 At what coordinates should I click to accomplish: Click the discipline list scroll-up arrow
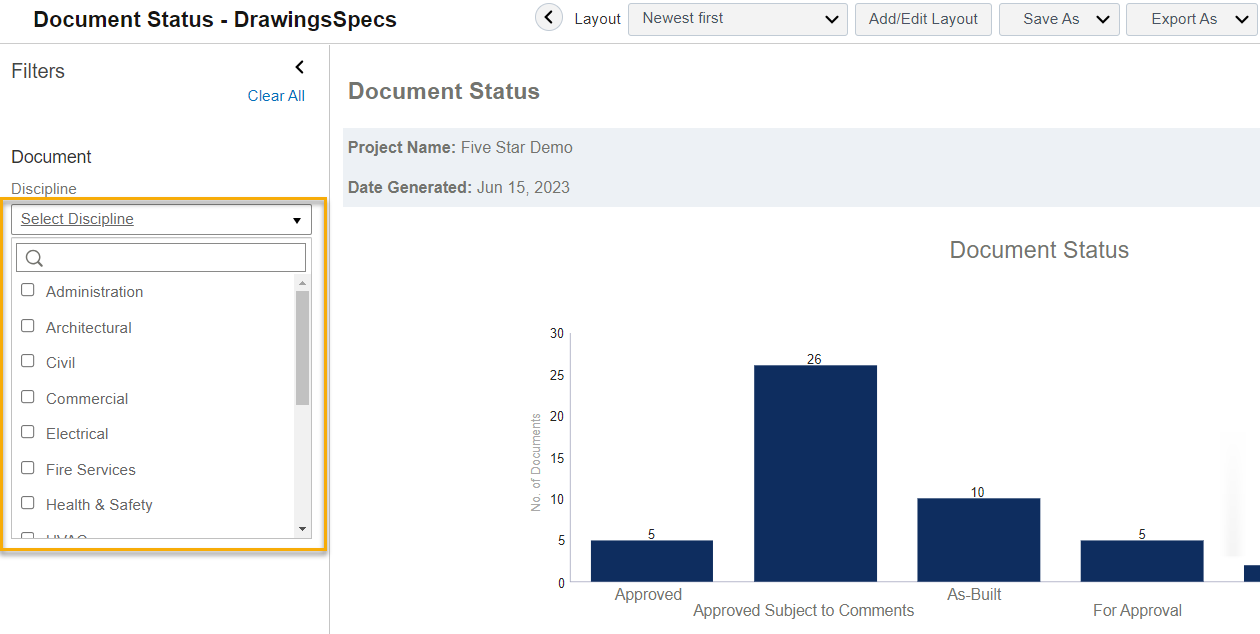(x=302, y=284)
